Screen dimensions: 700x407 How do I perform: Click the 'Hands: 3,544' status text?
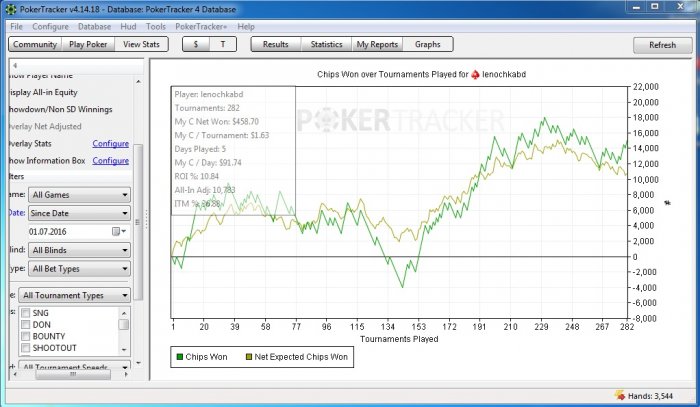[x=650, y=396]
